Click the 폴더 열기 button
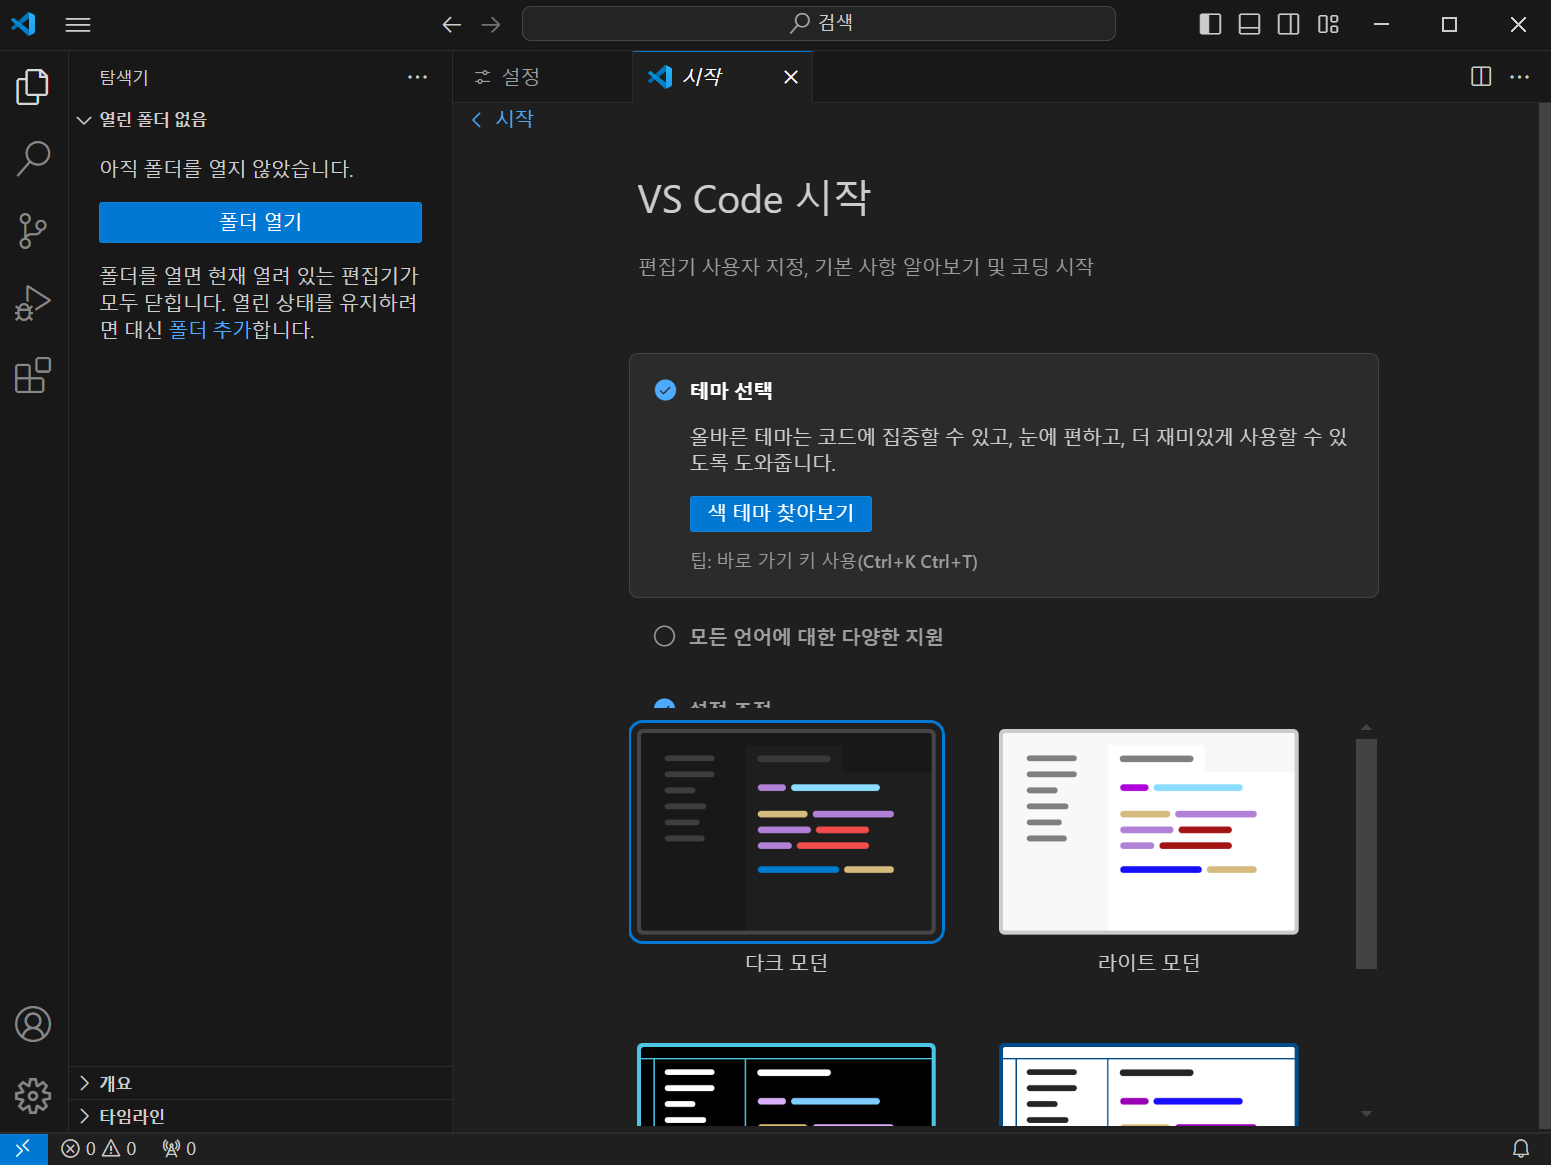Screen dimensions: 1551x1165 (x=260, y=222)
